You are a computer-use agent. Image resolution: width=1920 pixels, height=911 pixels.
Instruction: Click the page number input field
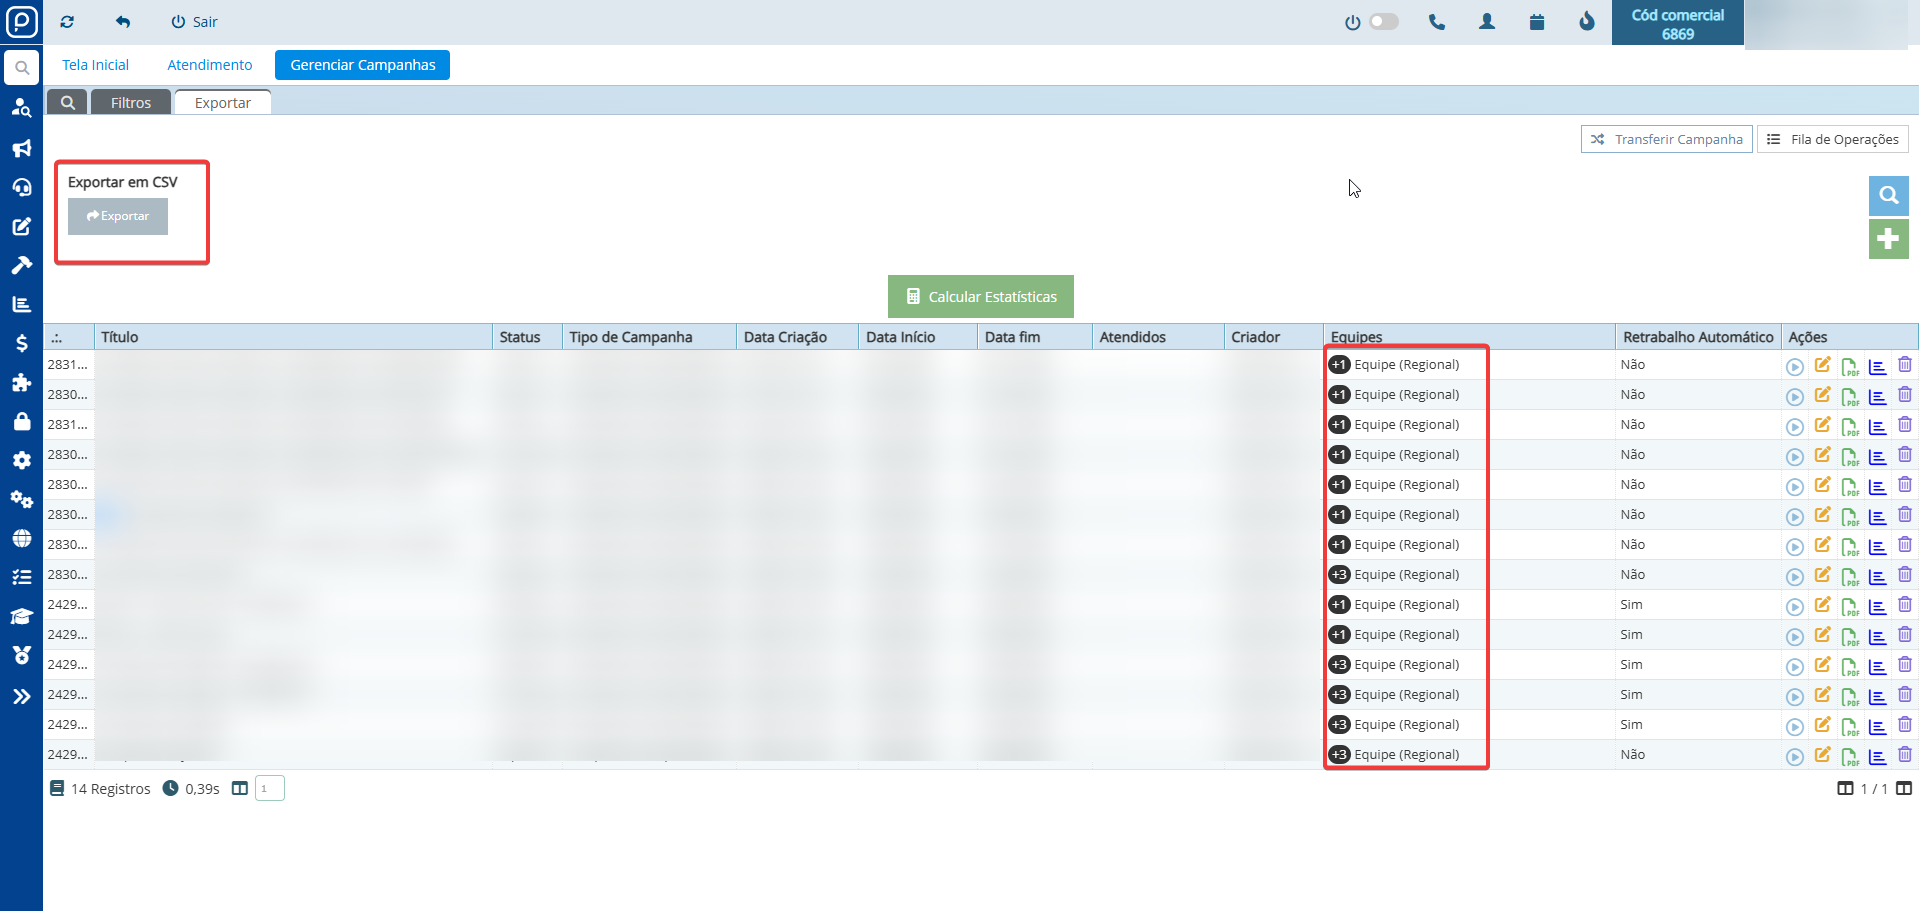(270, 789)
